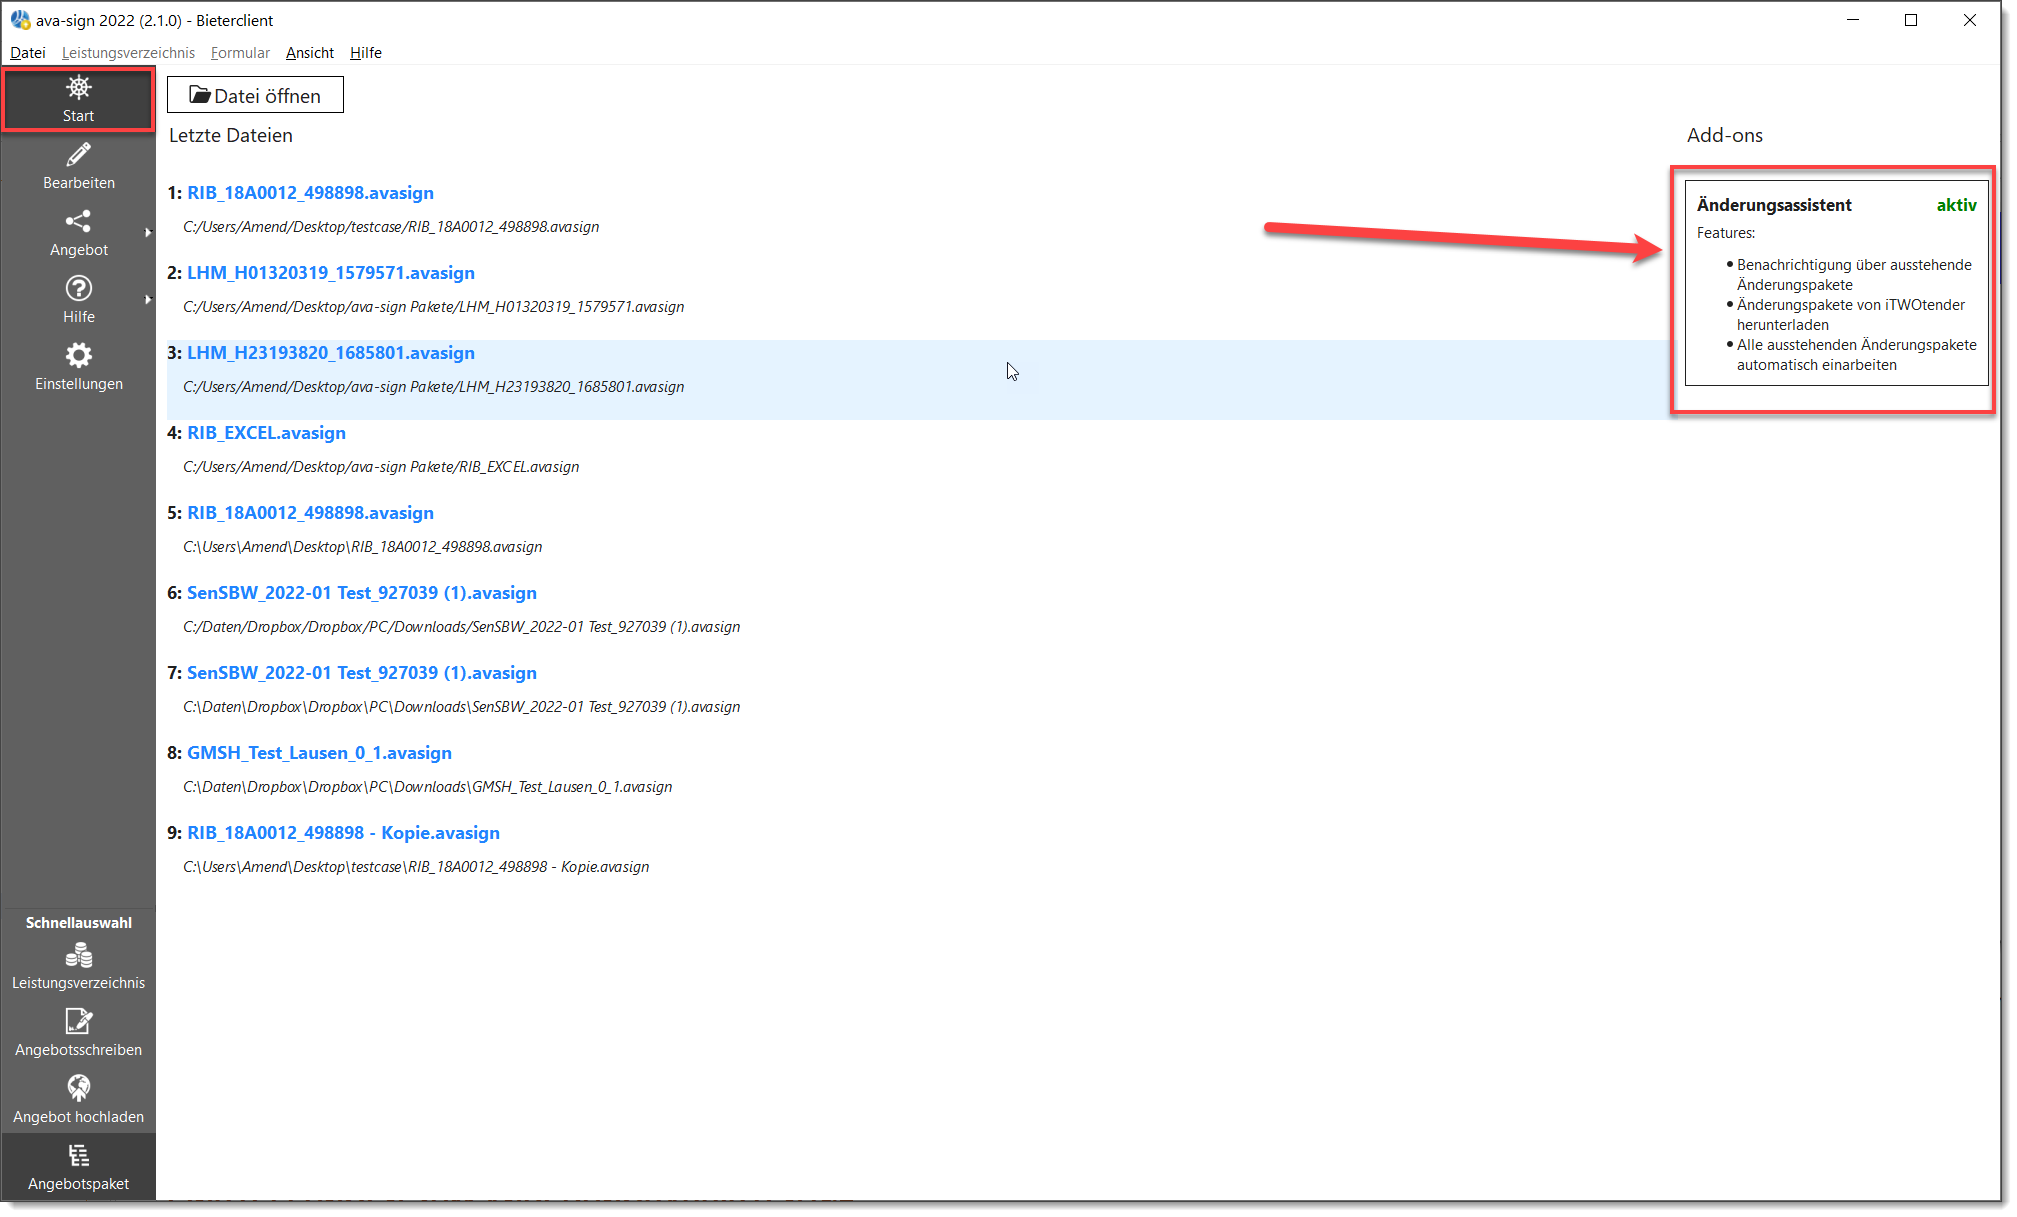Open Leistungsverzeichnis quick selection
The height and width of the screenshot is (1217, 2017).
[78, 967]
